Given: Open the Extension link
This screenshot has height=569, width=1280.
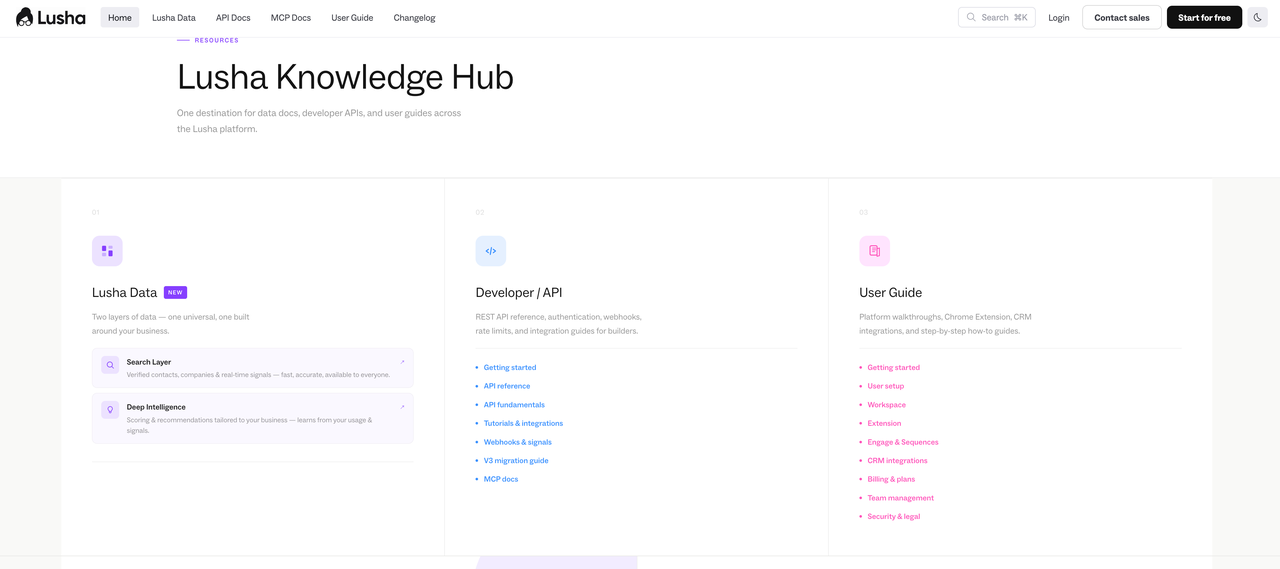Looking at the screenshot, I should (x=885, y=423).
